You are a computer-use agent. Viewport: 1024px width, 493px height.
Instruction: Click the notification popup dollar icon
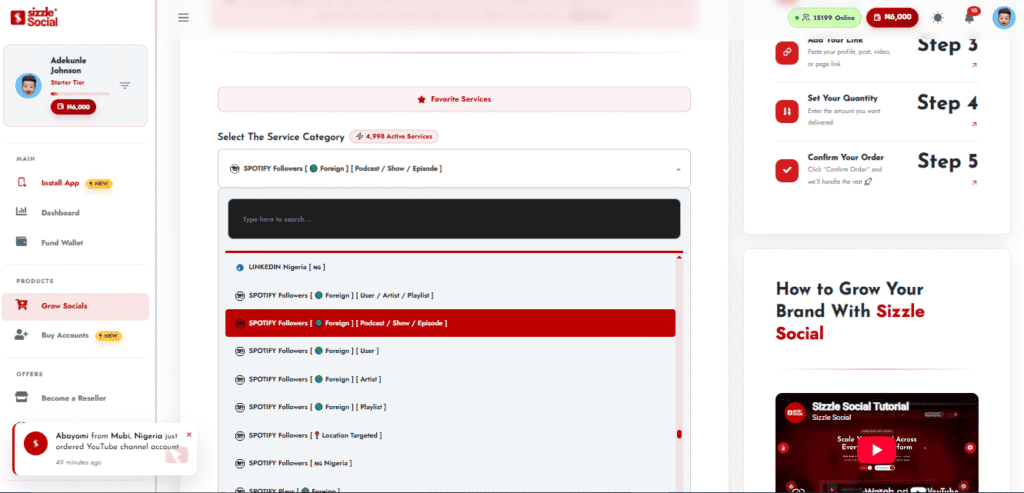click(x=36, y=443)
